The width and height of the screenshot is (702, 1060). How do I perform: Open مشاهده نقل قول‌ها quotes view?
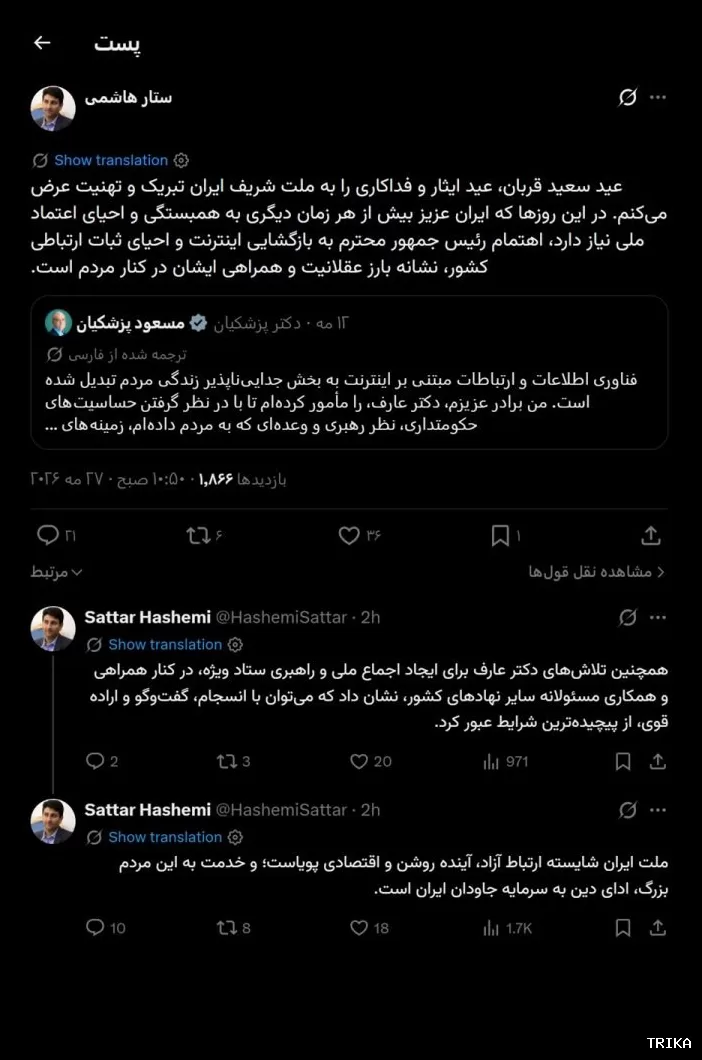coord(596,572)
